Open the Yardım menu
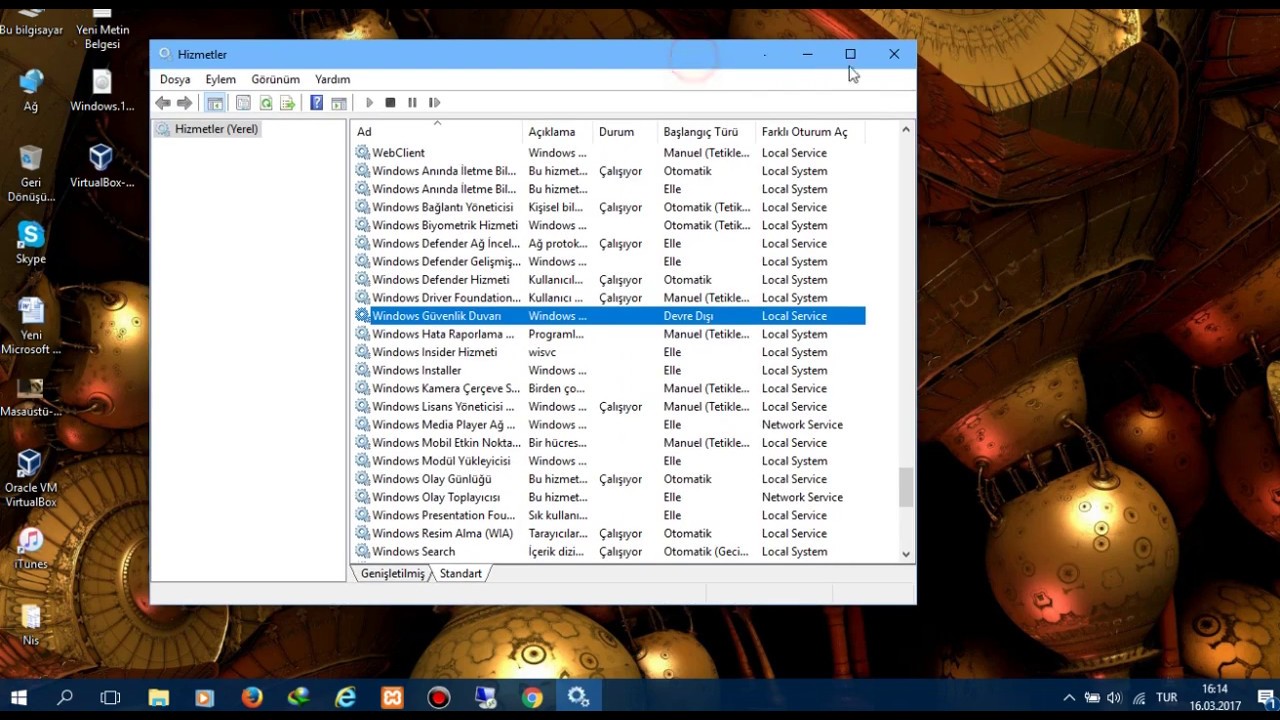This screenshot has width=1280, height=720. 332,79
